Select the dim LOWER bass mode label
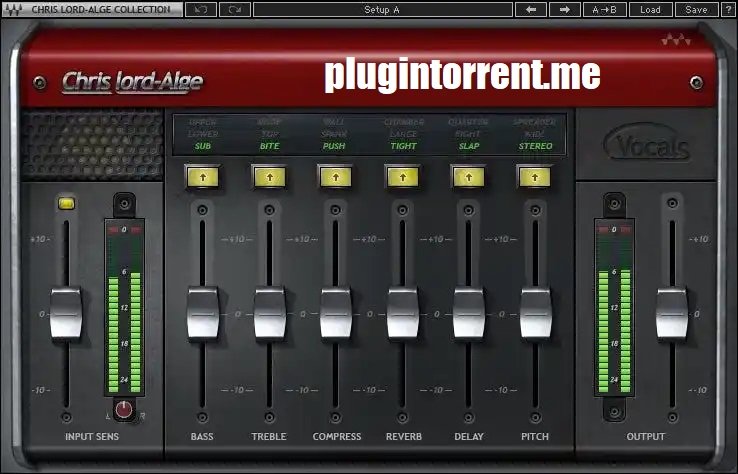The height and width of the screenshot is (474, 738). pos(203,134)
